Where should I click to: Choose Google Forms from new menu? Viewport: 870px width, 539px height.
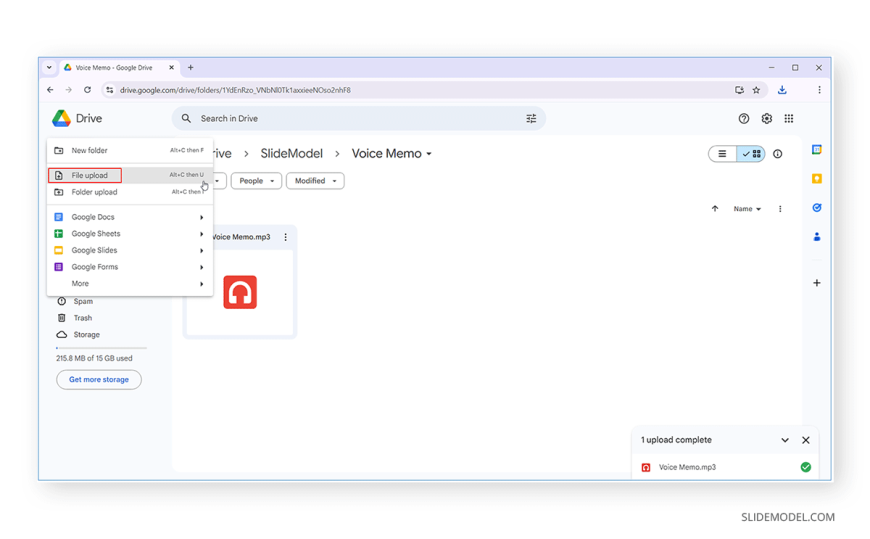130,267
